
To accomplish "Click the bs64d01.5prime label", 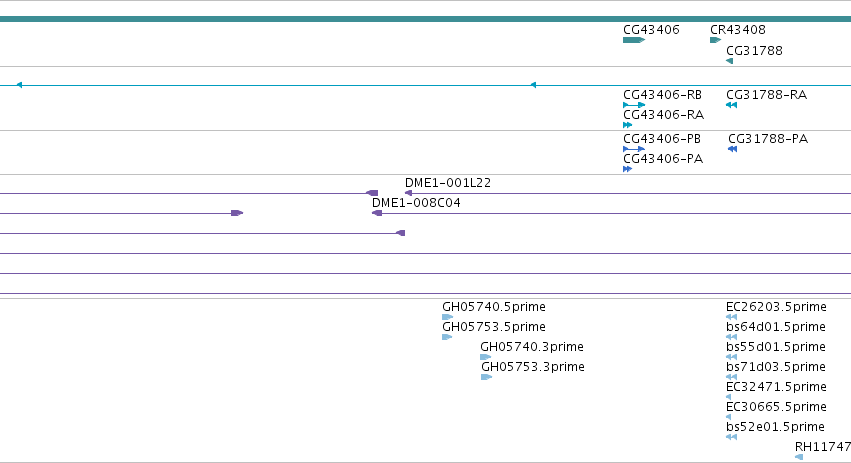I will click(x=776, y=327).
